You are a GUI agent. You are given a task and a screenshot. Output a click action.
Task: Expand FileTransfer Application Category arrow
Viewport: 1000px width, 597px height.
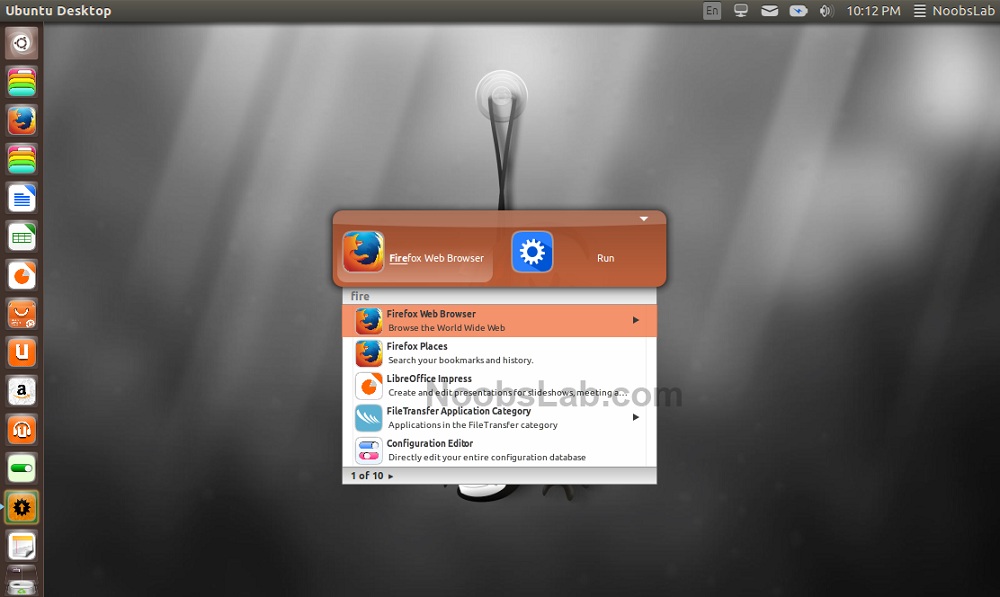(x=635, y=417)
